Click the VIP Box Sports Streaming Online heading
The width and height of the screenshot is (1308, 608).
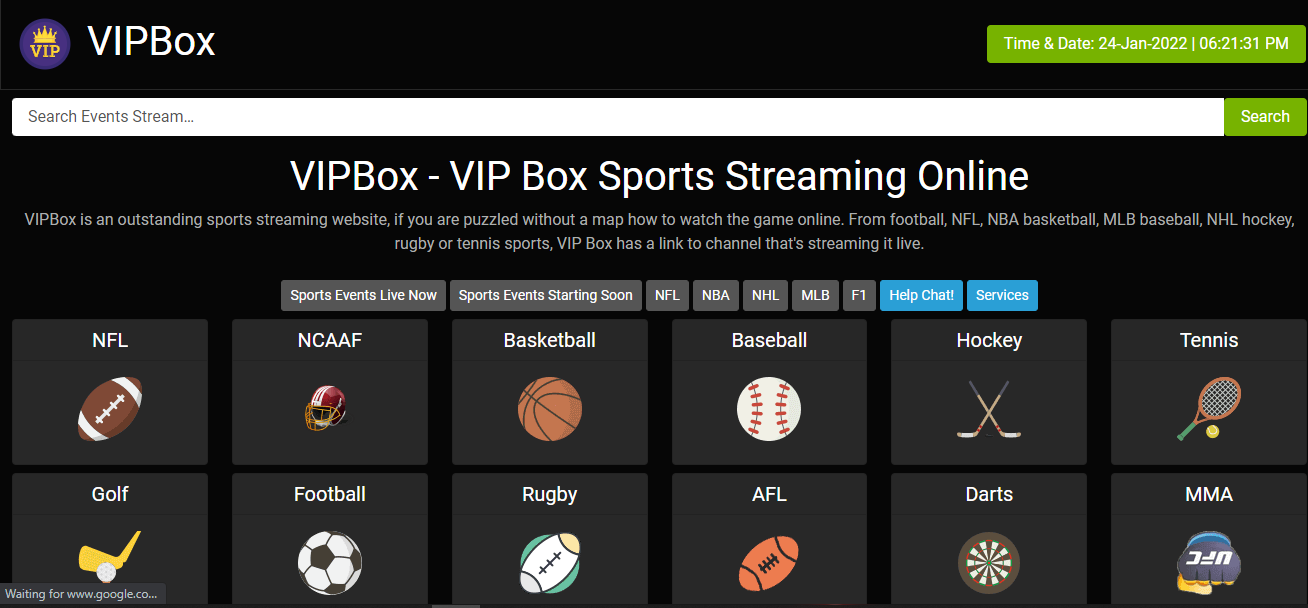(x=659, y=176)
